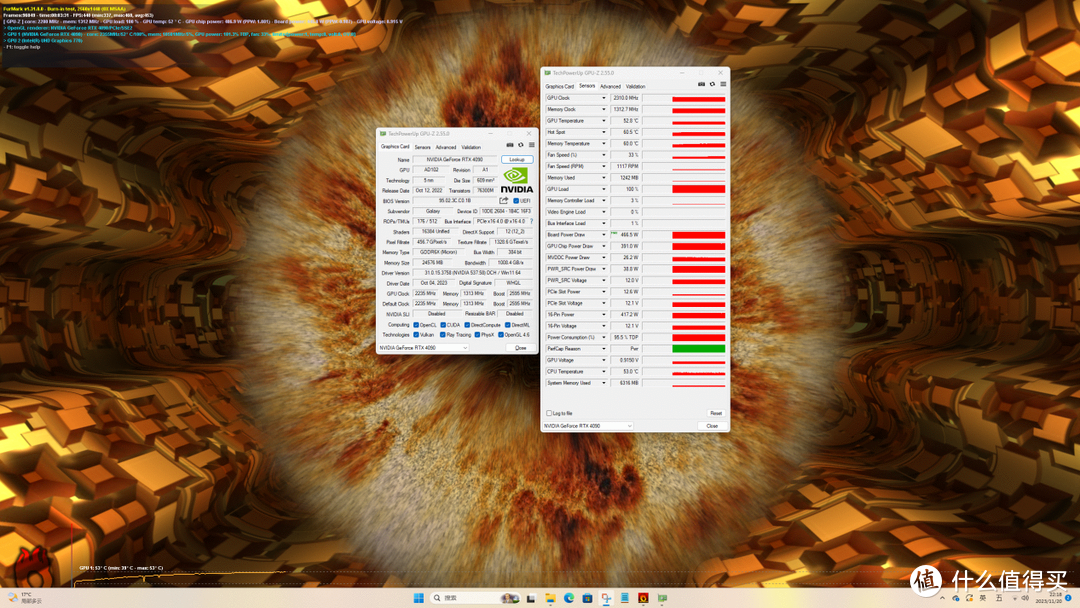Toggle the DirectML checkbox

tap(508, 325)
